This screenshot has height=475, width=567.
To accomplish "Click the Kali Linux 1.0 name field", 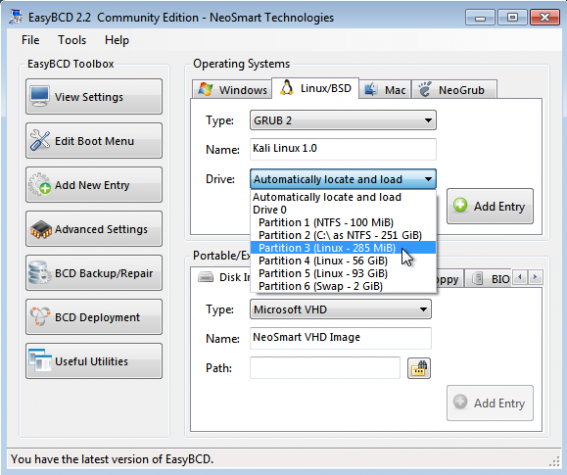I will pyautogui.click(x=343, y=149).
